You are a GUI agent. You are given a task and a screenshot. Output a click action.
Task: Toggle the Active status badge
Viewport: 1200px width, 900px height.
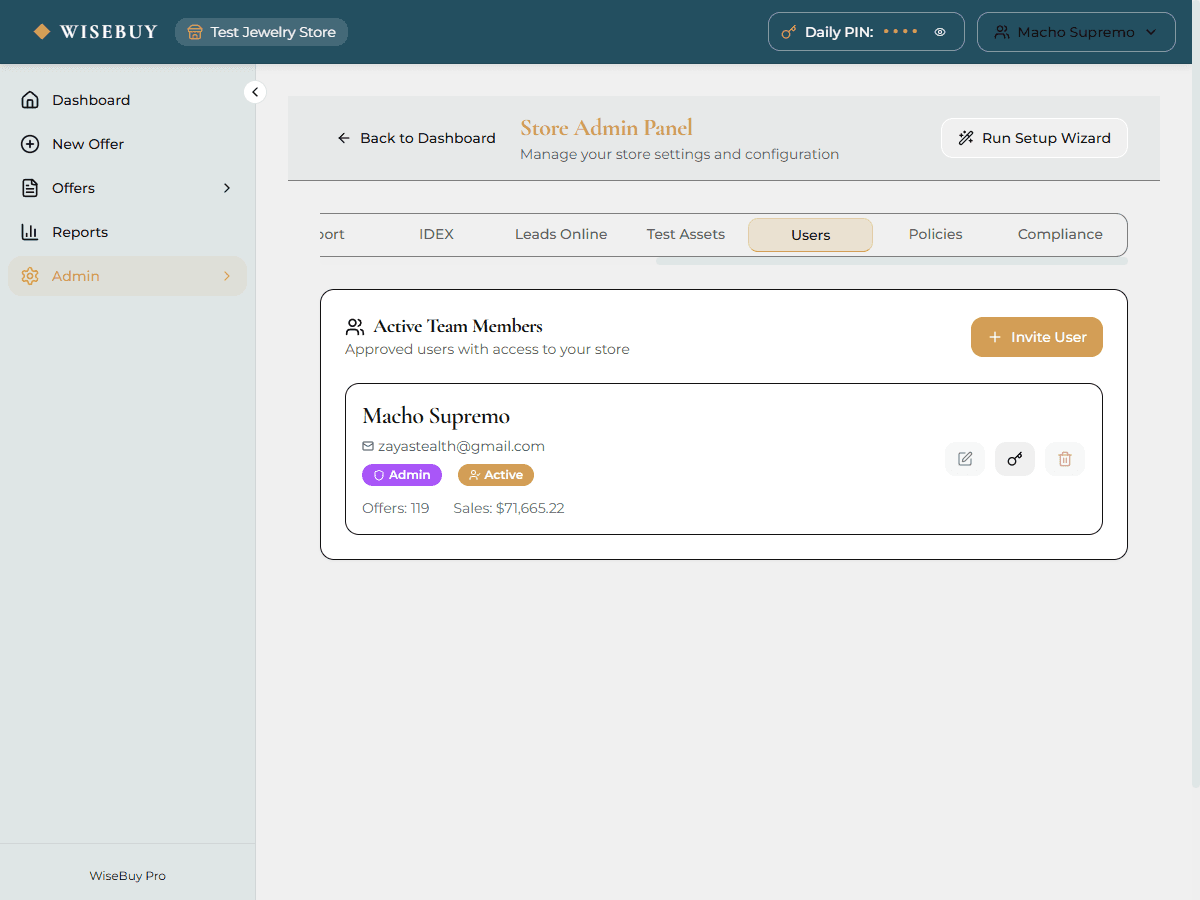click(495, 474)
